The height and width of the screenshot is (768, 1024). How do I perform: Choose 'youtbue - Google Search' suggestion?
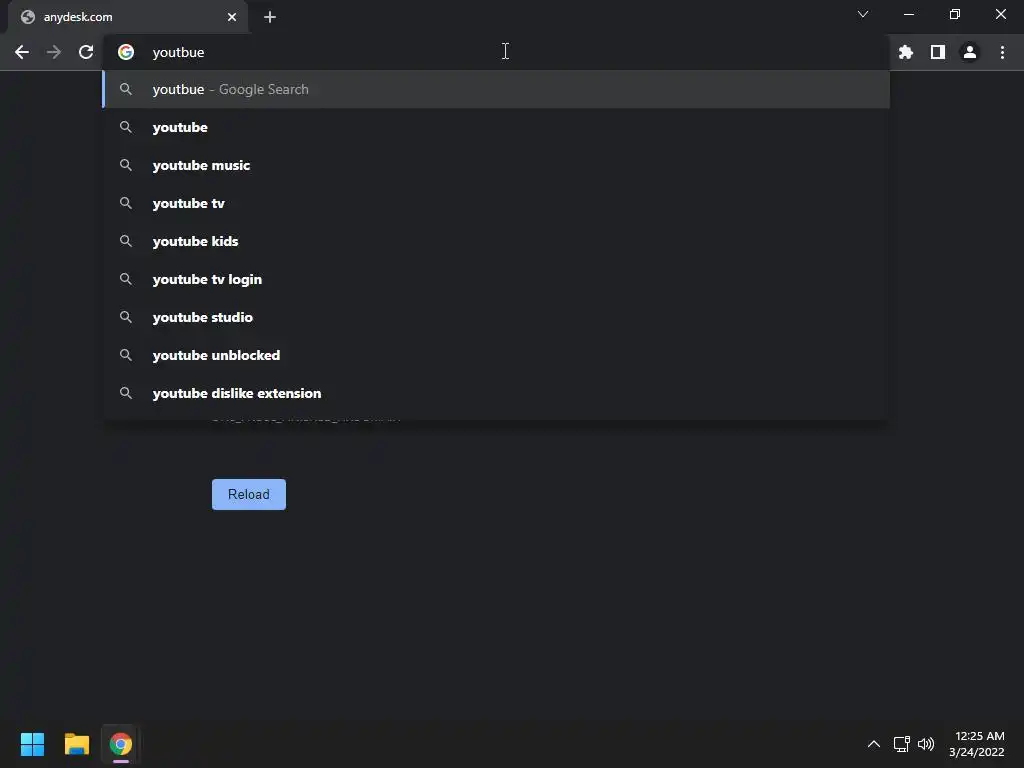click(x=496, y=89)
